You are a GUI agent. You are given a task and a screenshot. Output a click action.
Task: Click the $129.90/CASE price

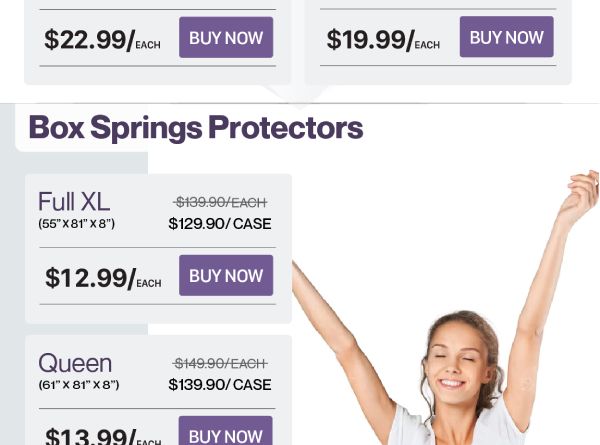coord(220,224)
